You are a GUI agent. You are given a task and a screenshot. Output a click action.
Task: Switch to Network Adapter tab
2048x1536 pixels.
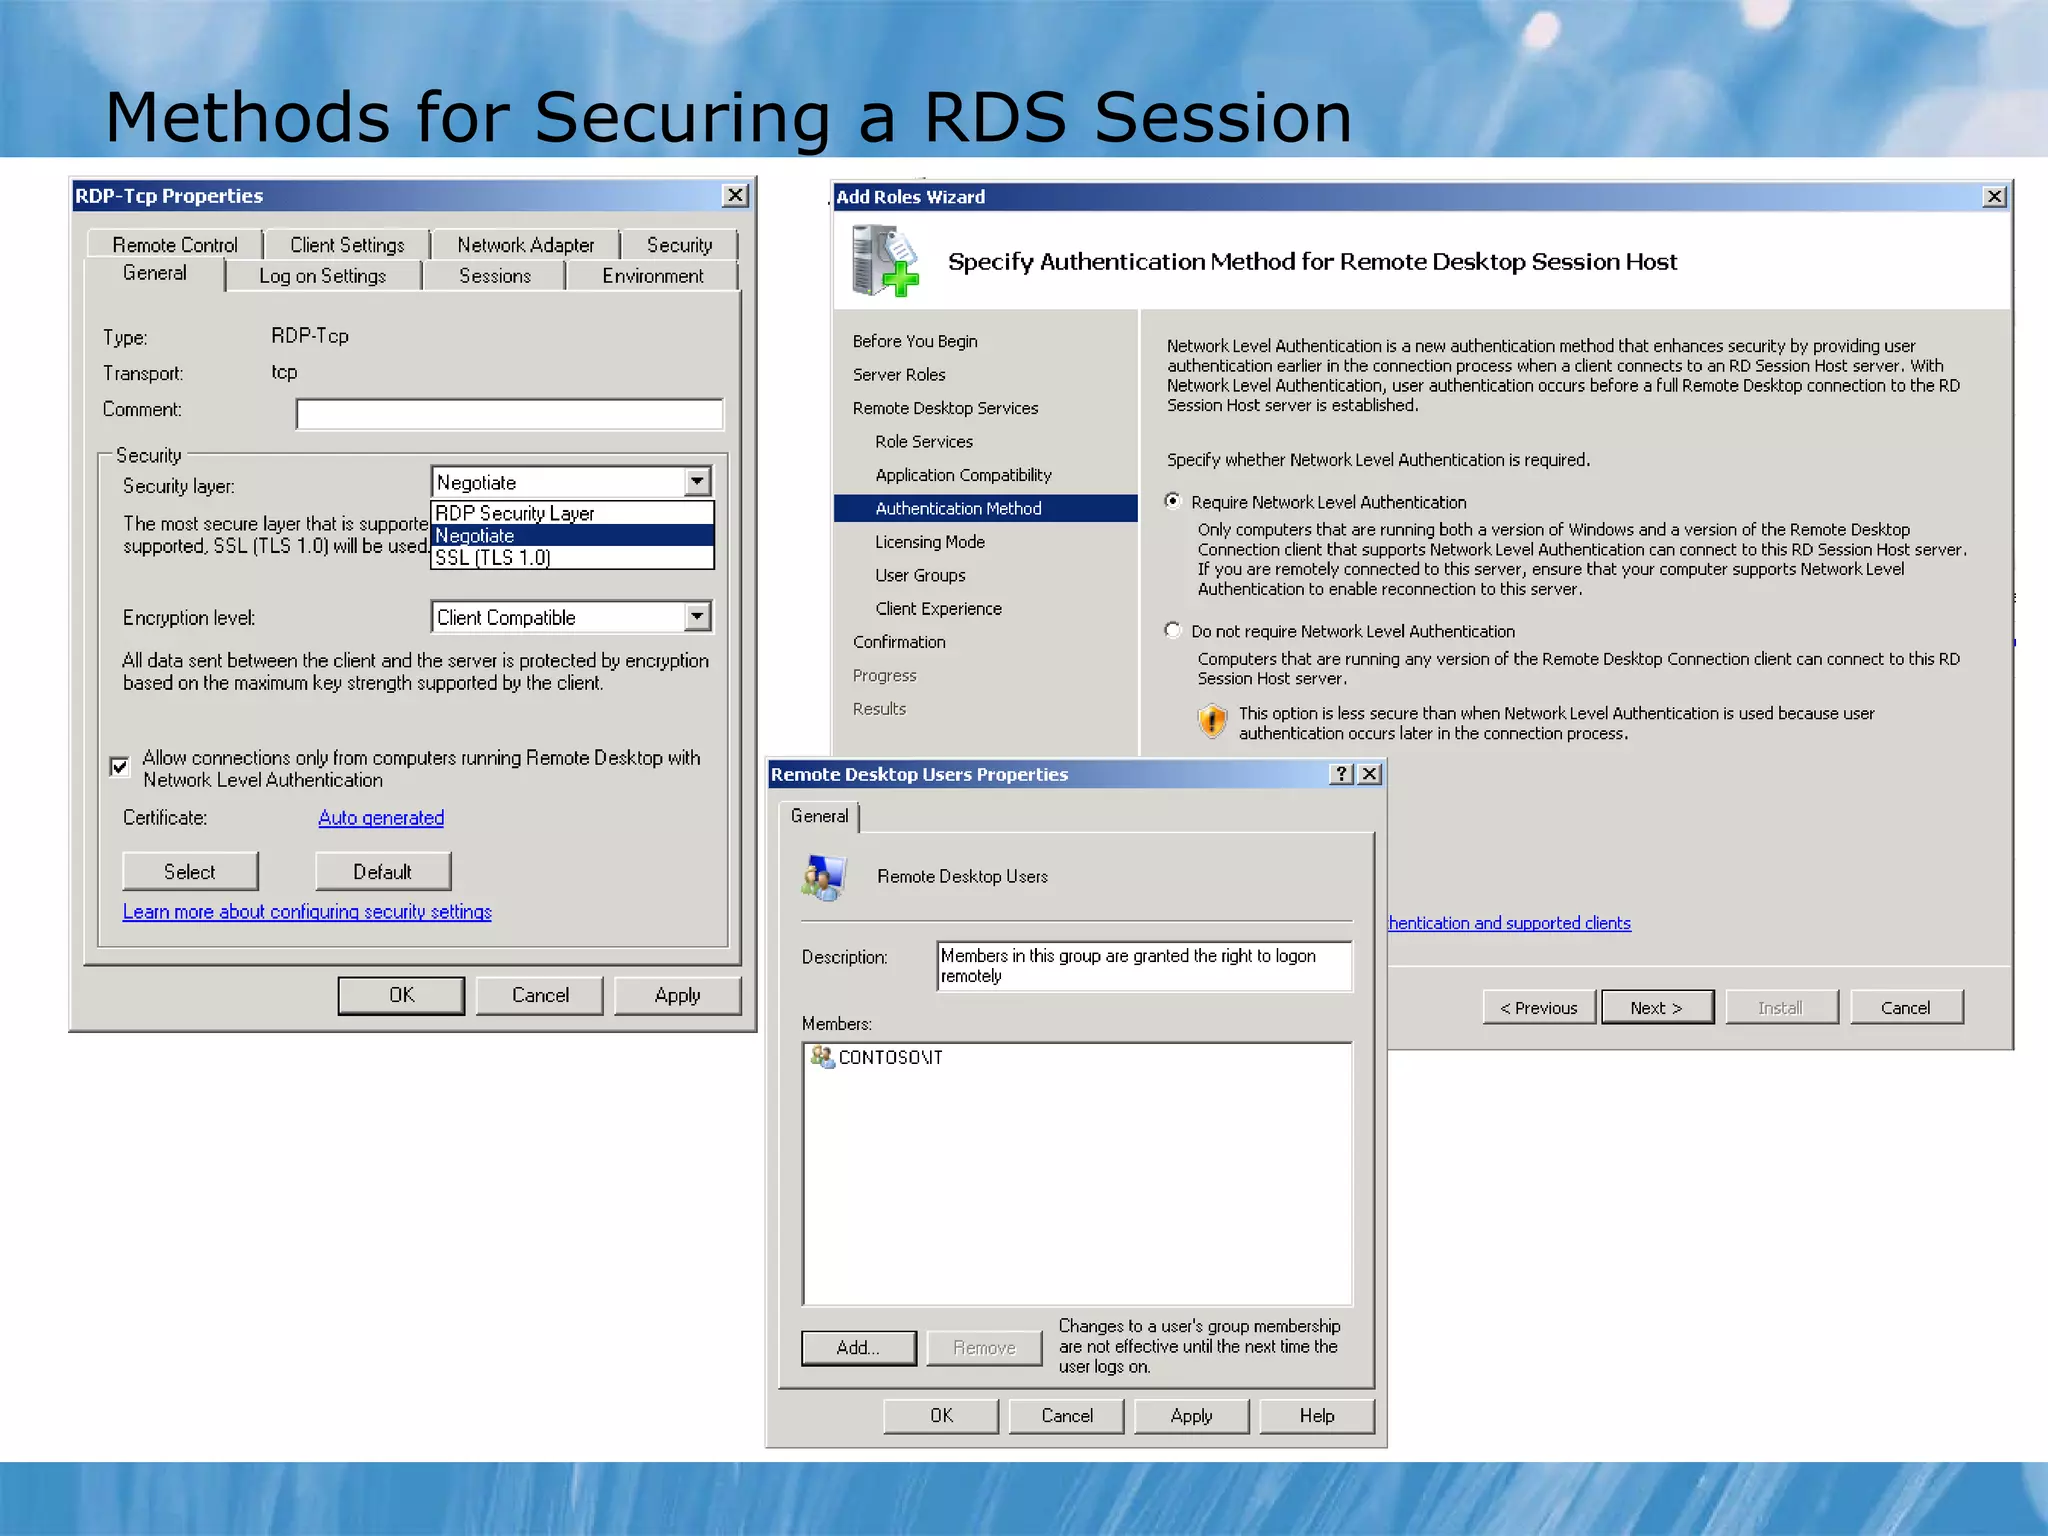525,245
